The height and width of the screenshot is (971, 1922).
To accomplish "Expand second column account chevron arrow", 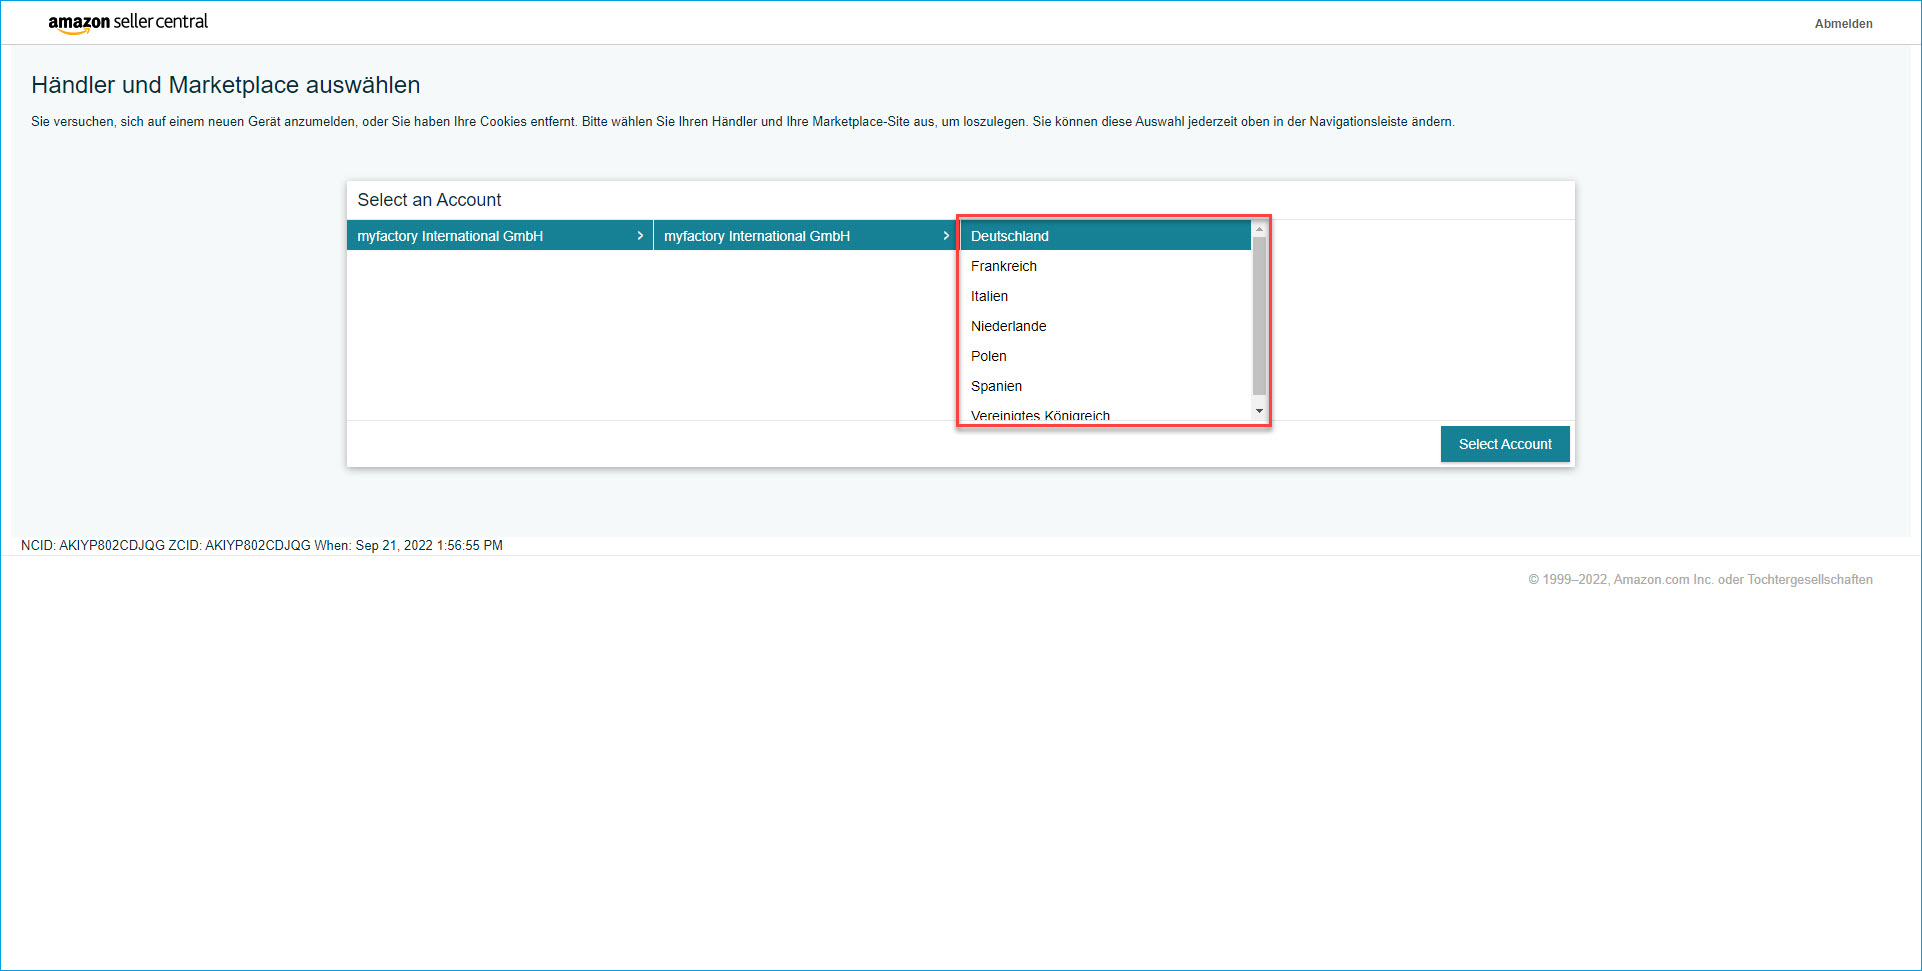I will click(946, 236).
